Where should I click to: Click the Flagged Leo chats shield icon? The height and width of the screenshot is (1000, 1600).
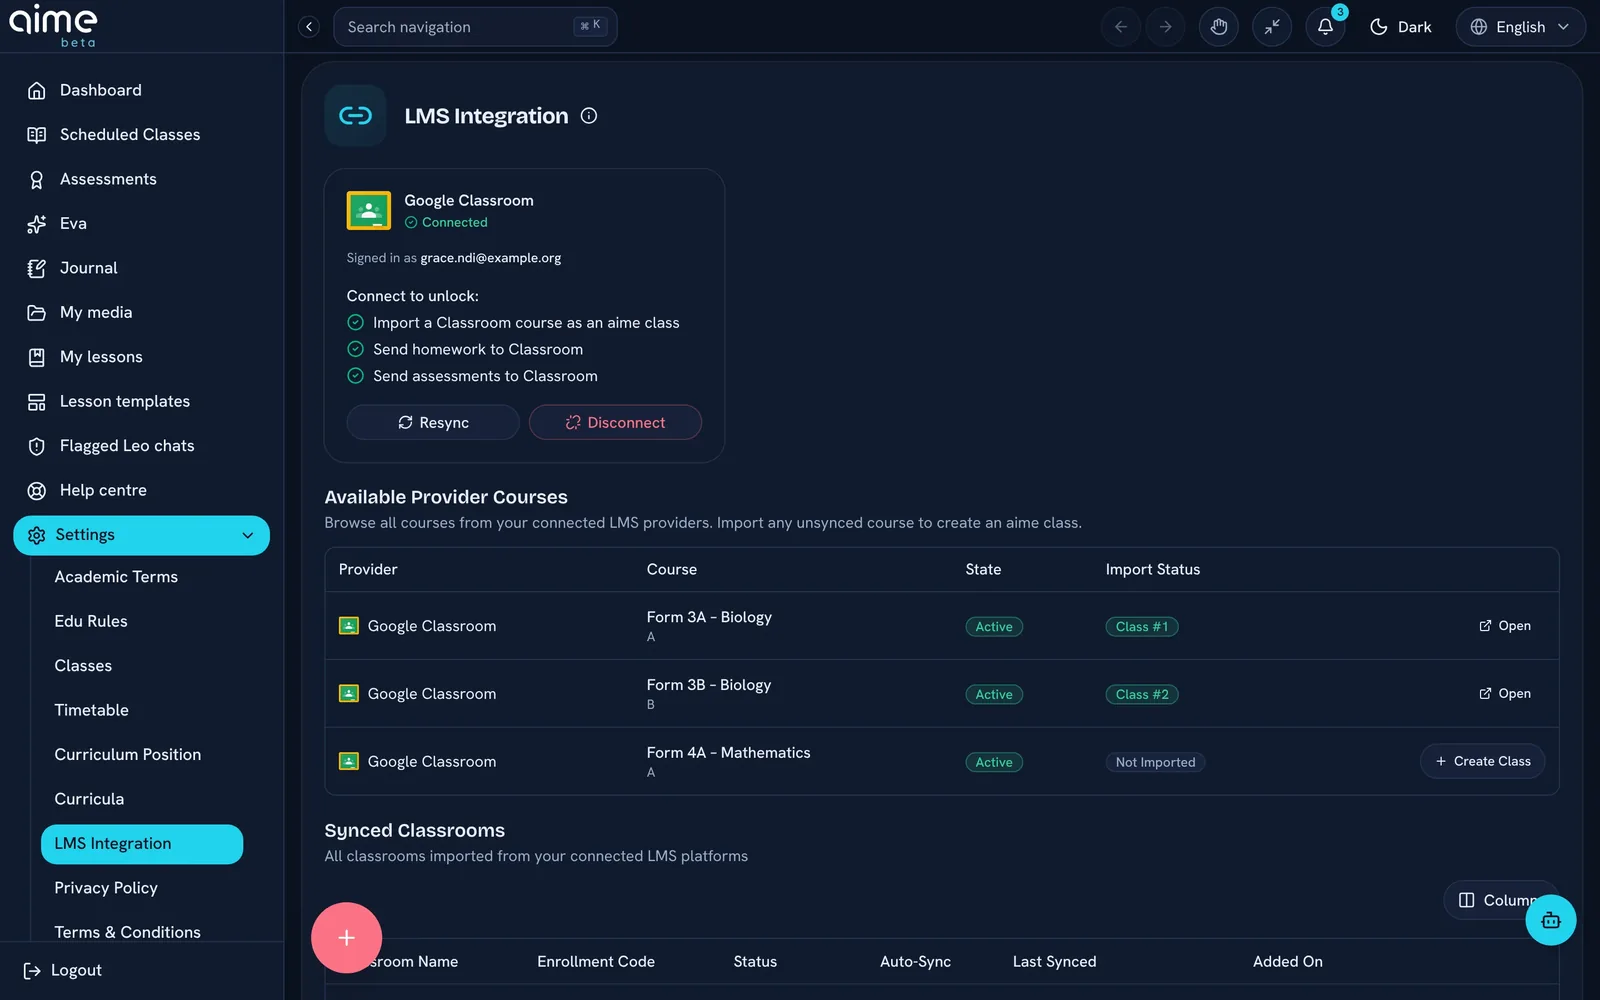click(x=37, y=446)
